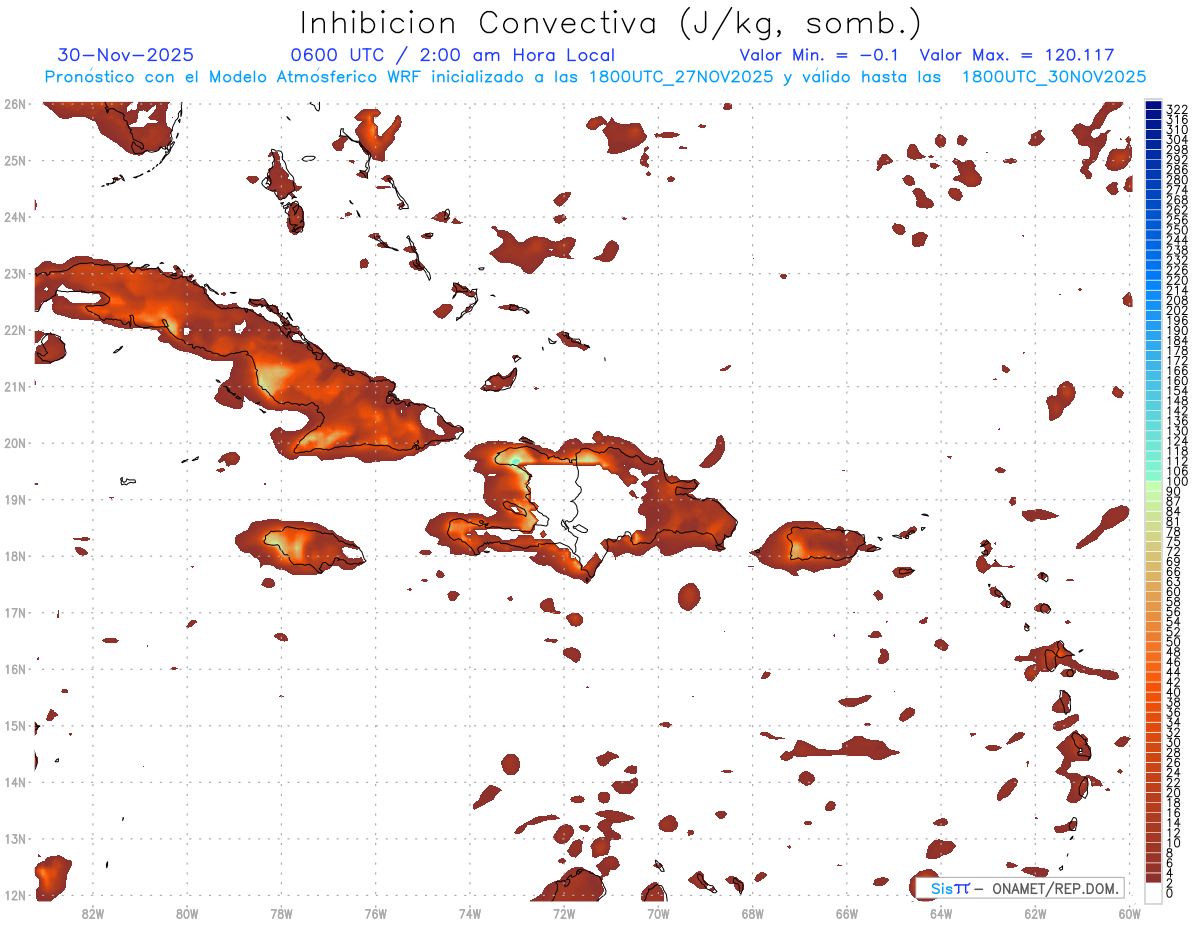Click the color bar value "0"
The height and width of the screenshot is (927, 1200).
[x=1171, y=892]
